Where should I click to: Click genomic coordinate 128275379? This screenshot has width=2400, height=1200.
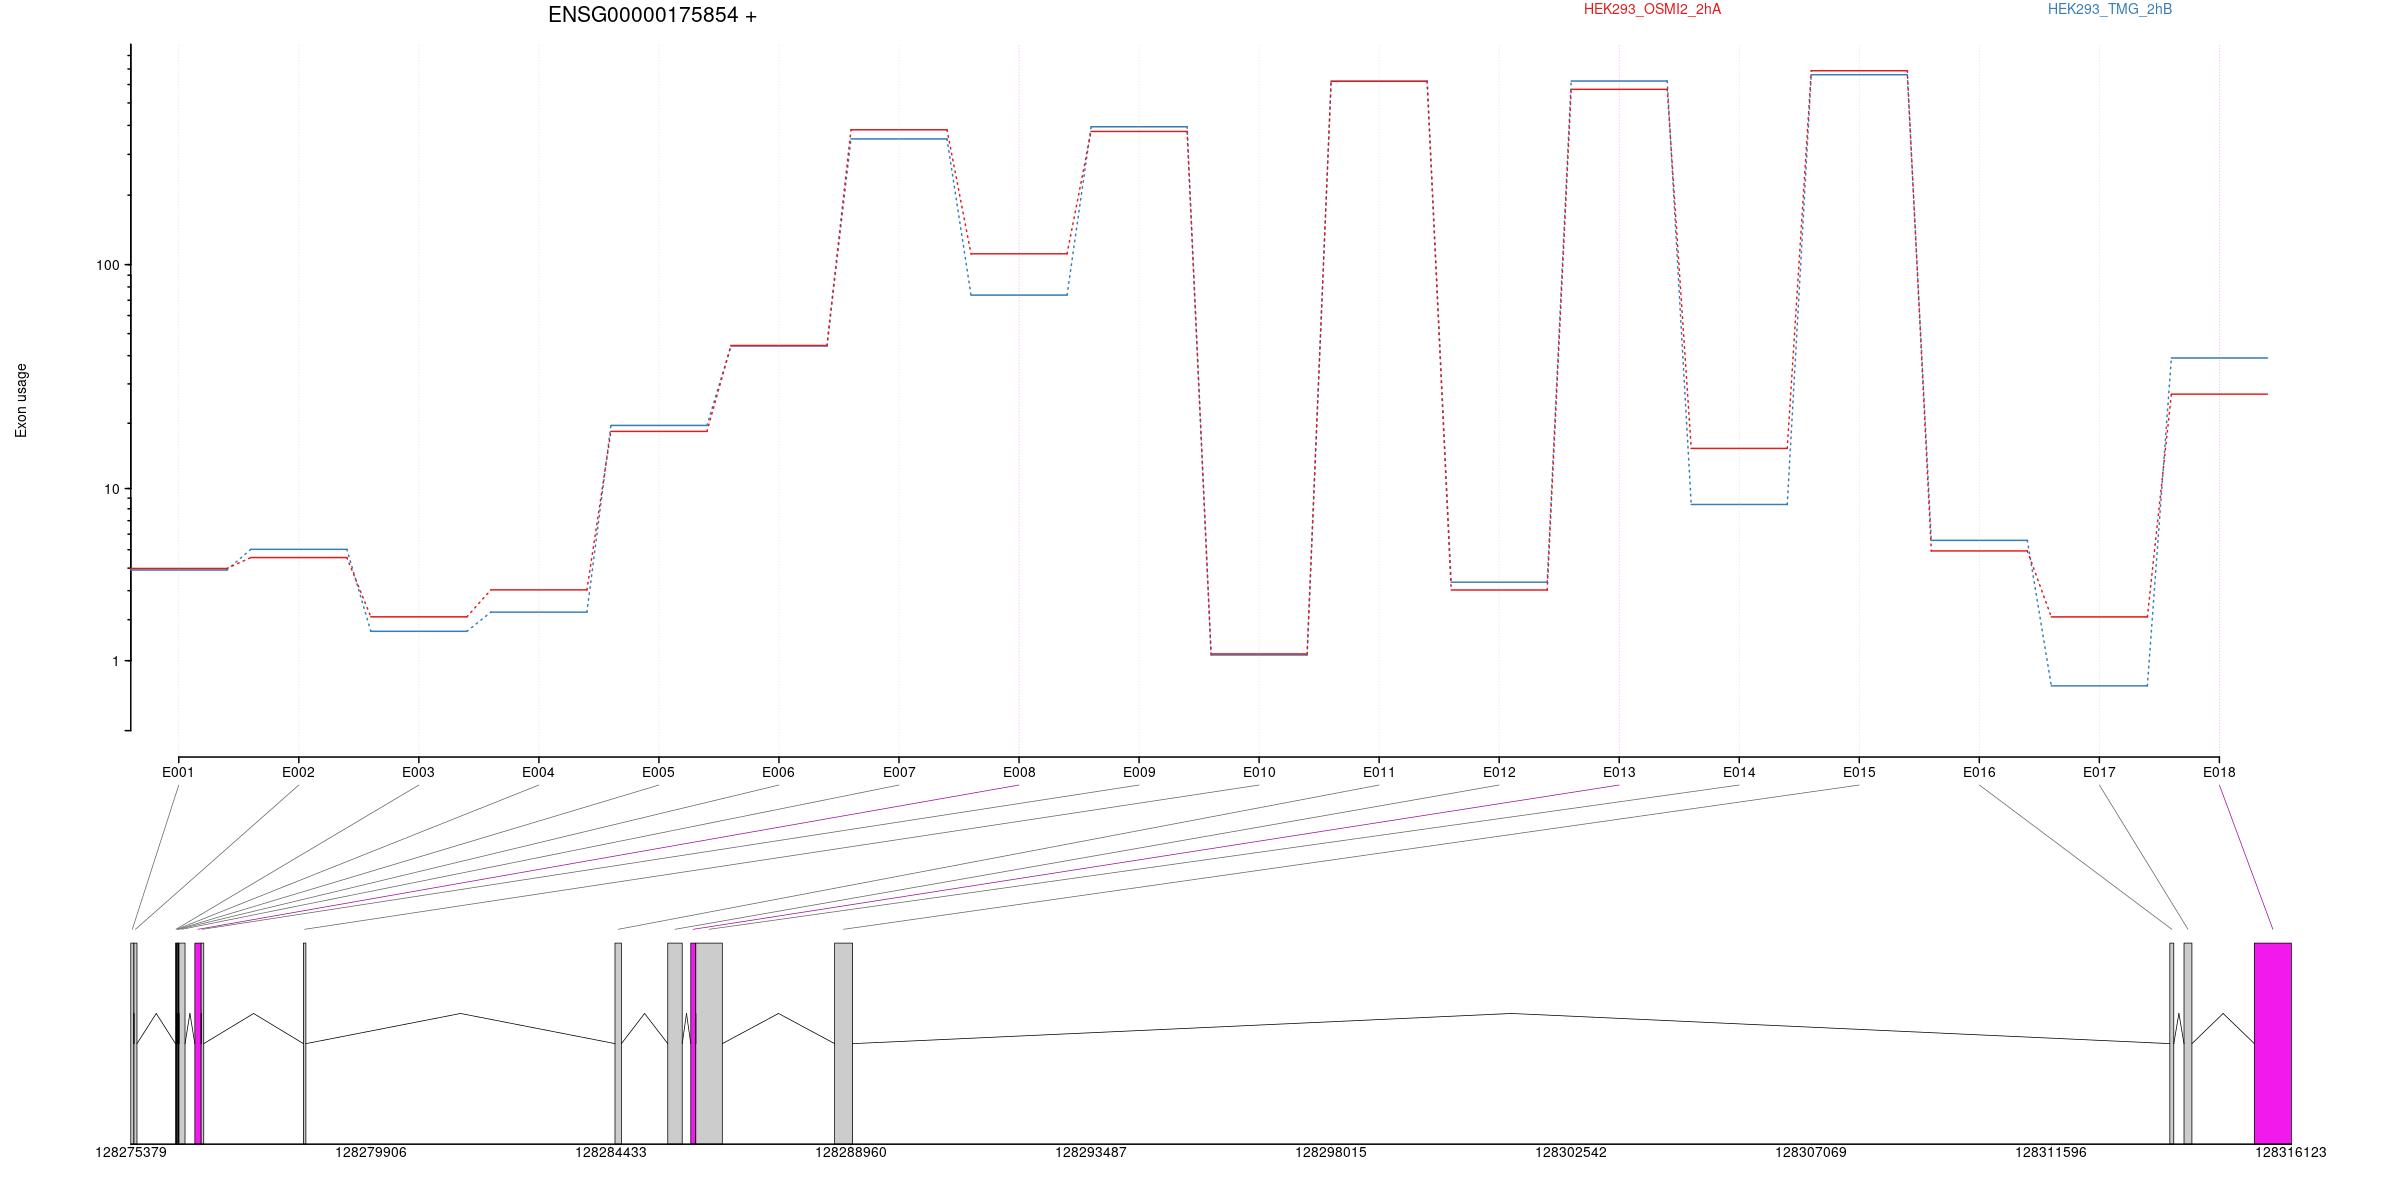[131, 1152]
